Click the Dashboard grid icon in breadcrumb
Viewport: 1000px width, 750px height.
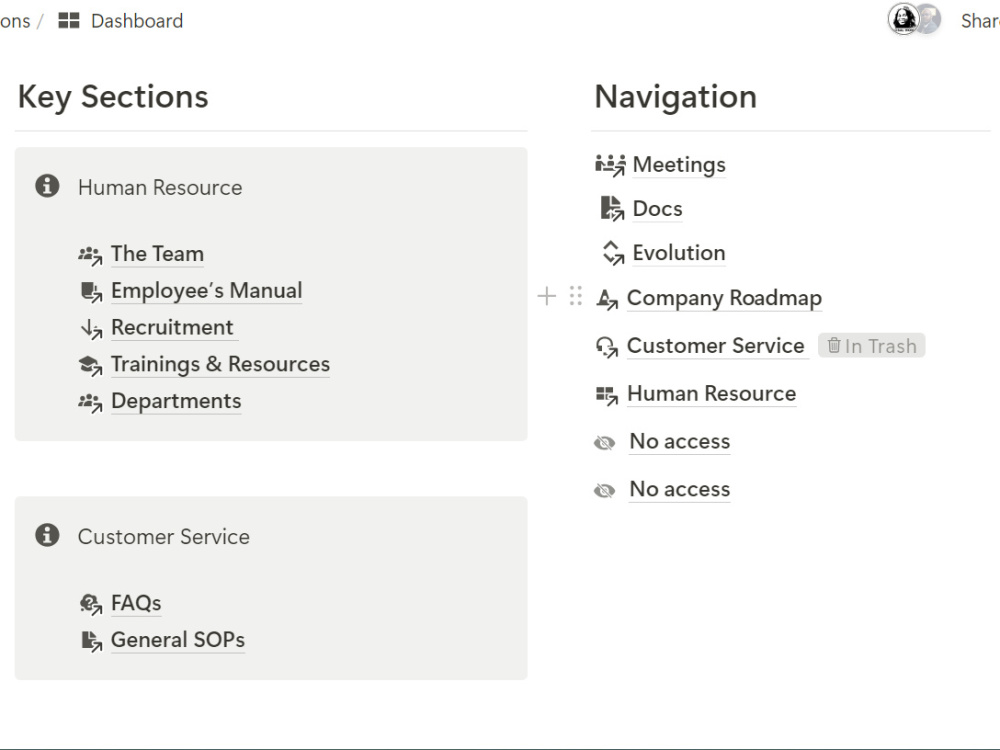(69, 20)
